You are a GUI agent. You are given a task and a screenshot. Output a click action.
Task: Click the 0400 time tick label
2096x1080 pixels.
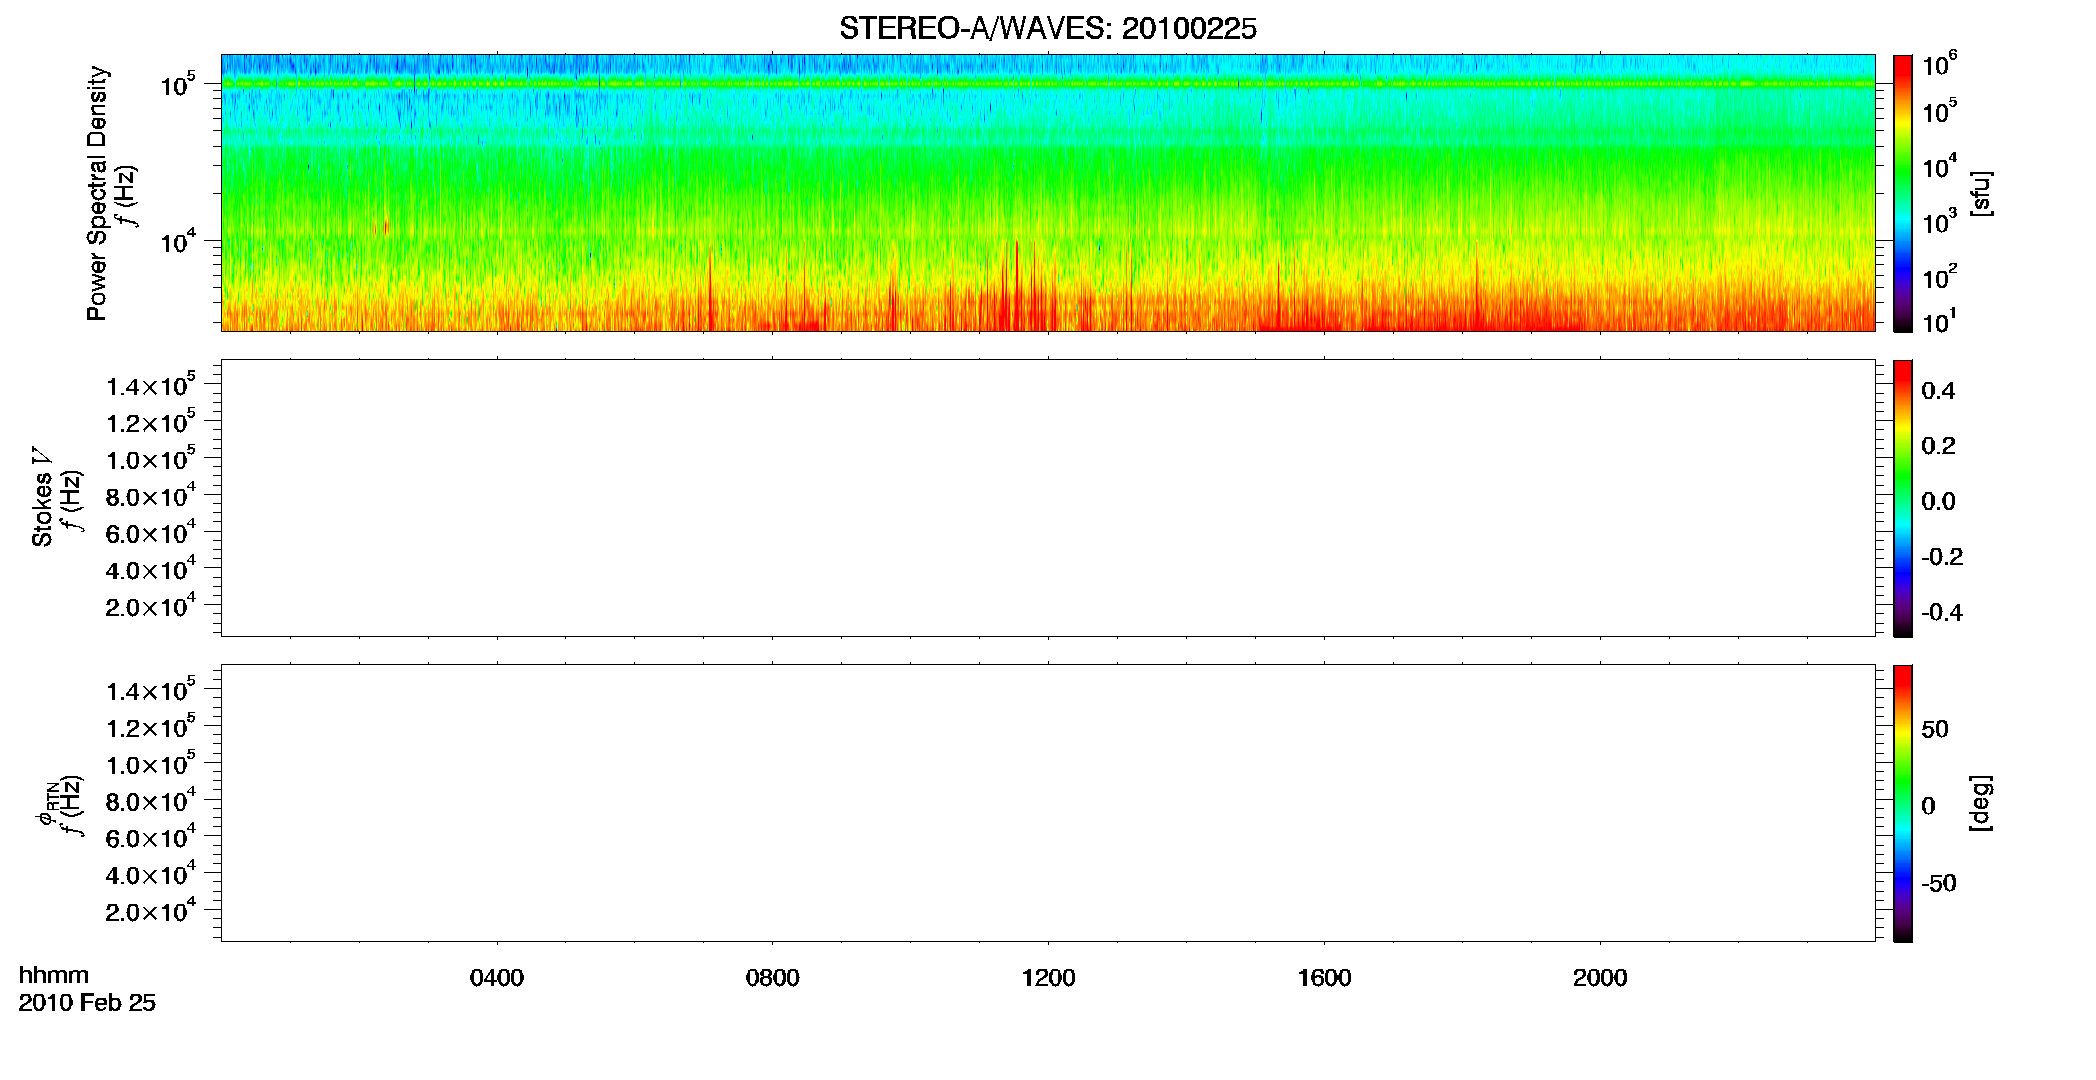497,978
